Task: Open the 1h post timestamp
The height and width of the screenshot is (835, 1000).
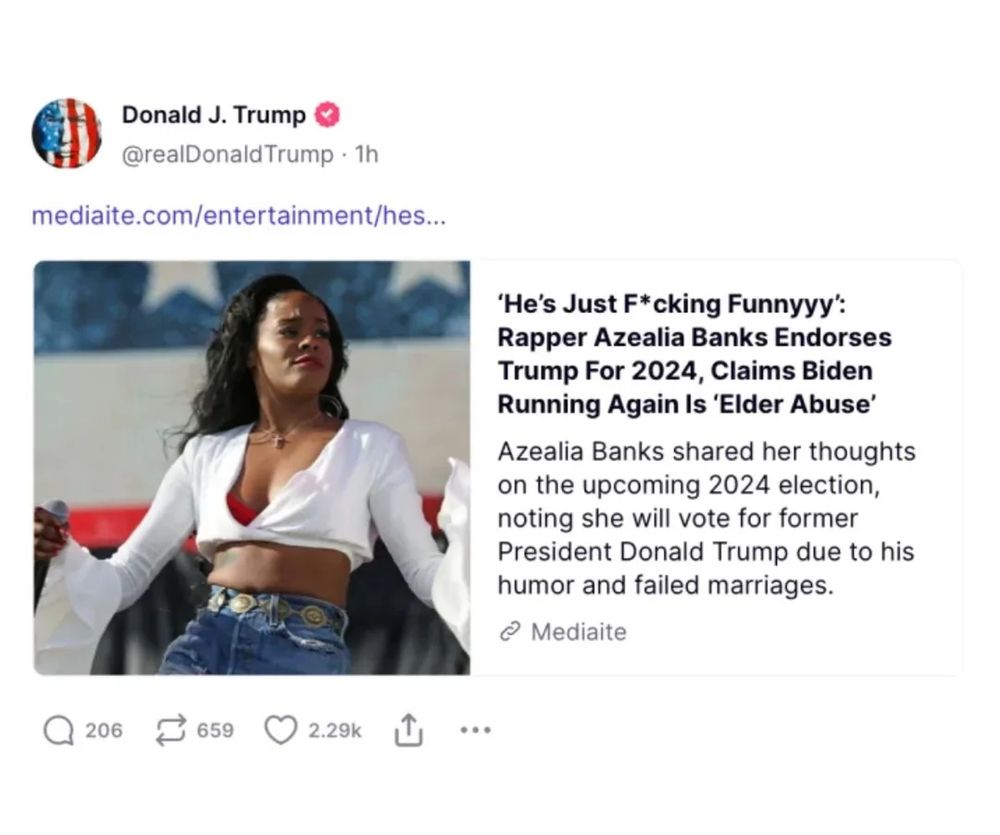Action: (367, 154)
